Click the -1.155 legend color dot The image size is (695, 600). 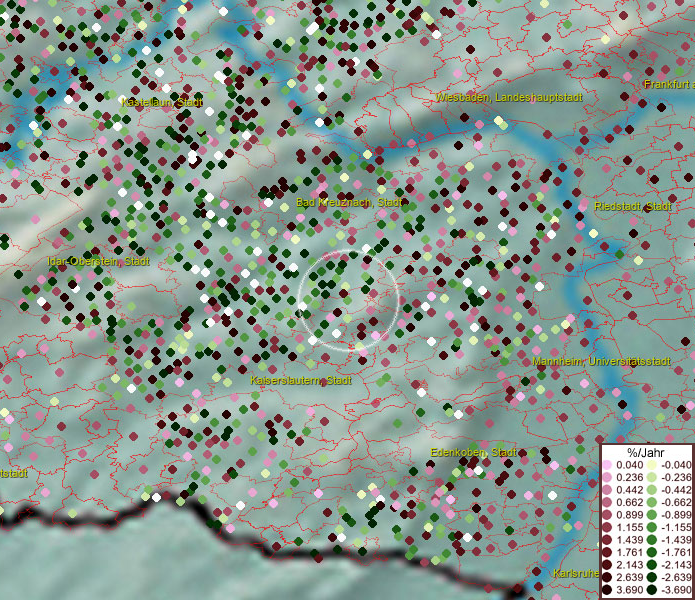tap(652, 527)
